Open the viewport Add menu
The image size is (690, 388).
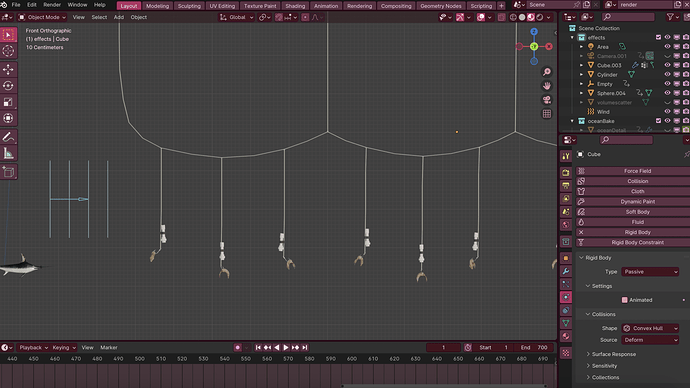[x=119, y=17]
